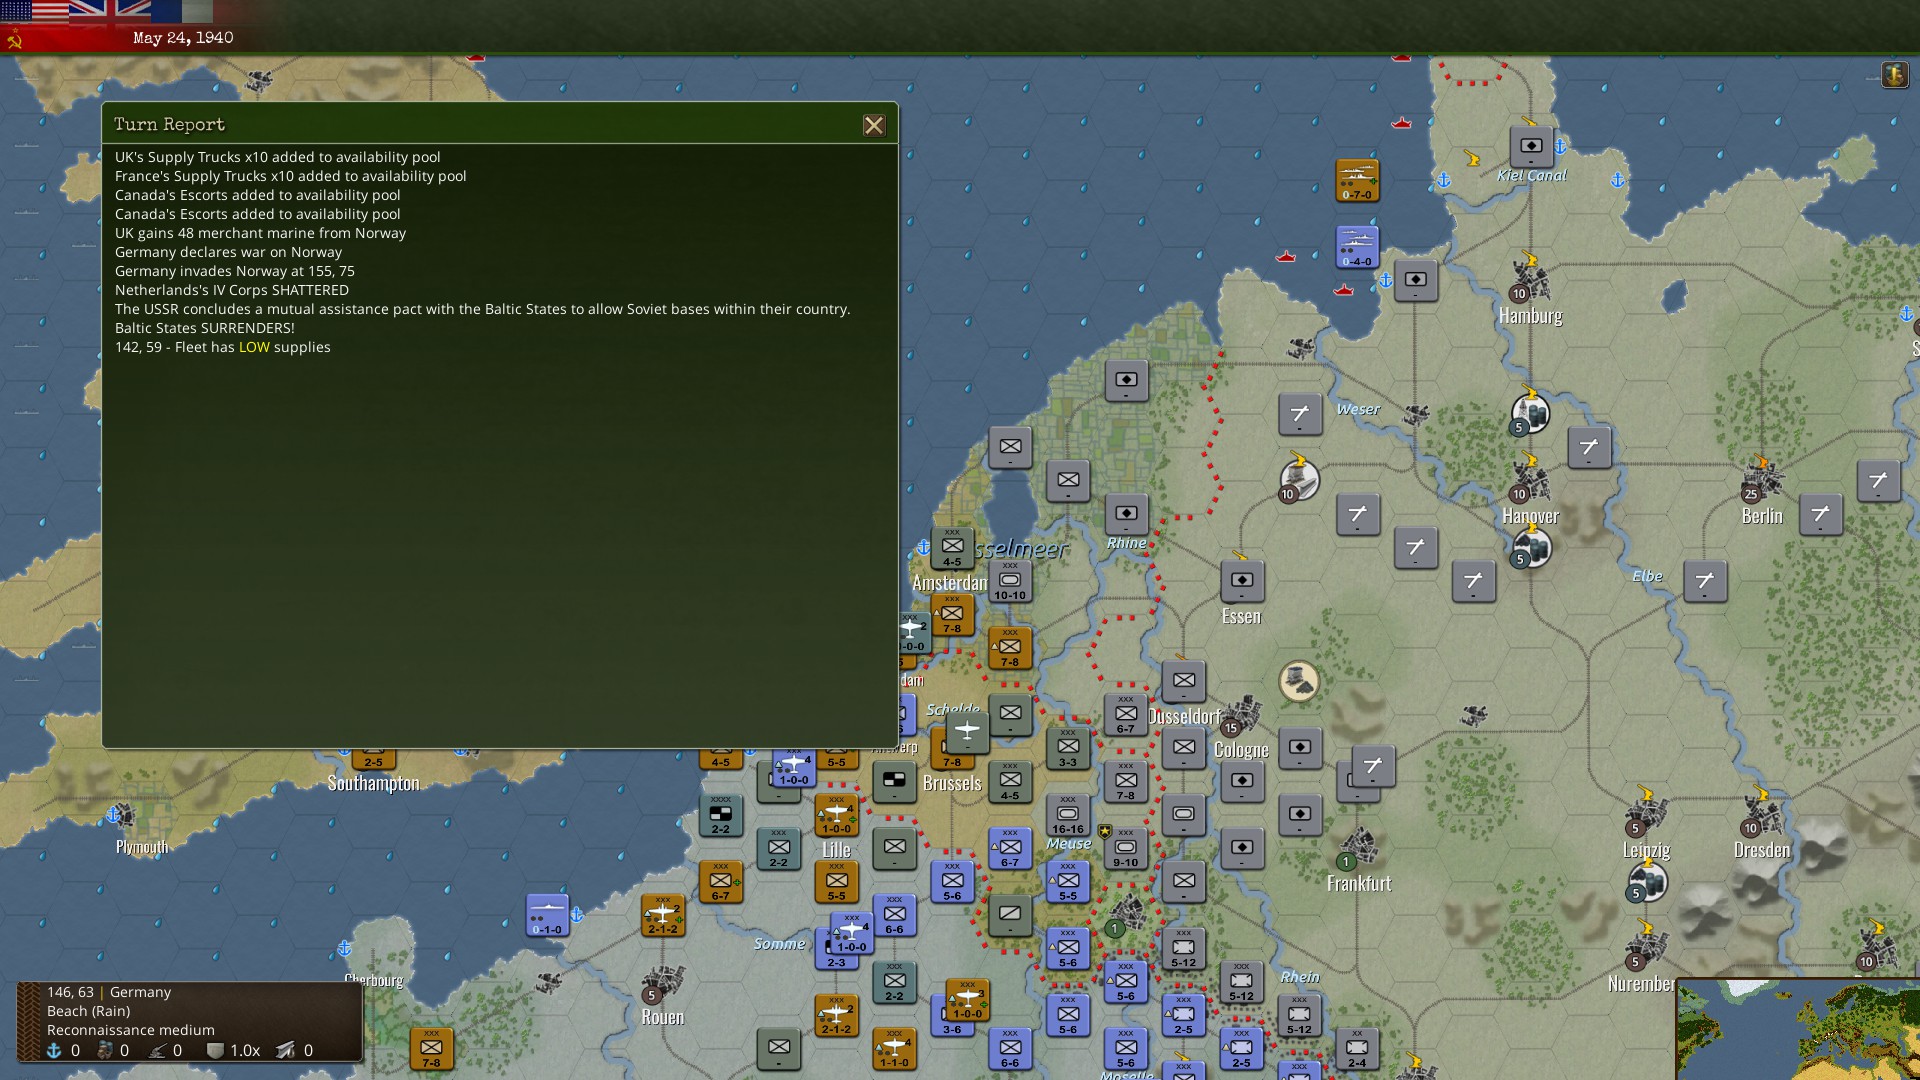Click the '146, 63 | Germany' coordinates line
This screenshot has width=1920, height=1080.
109,992
